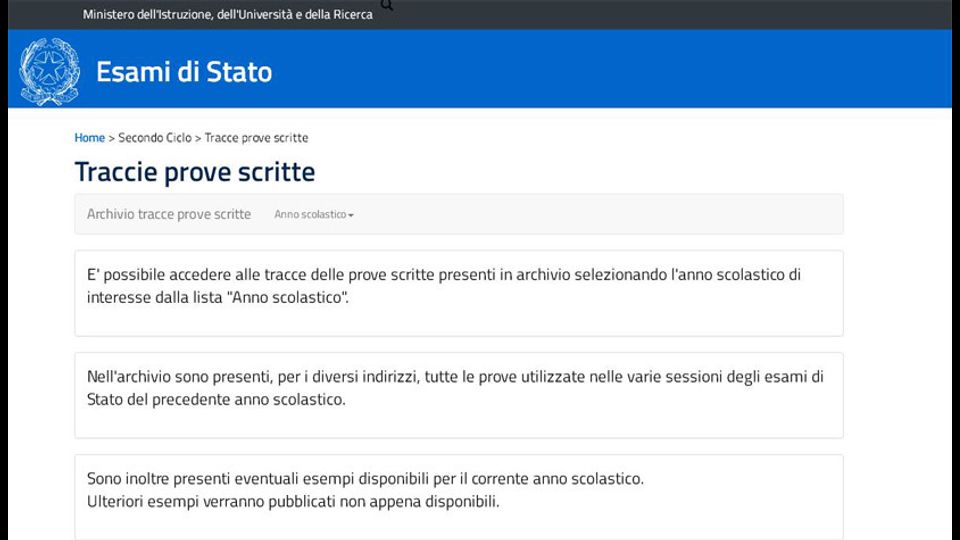Click the Esami di Stato site title
The width and height of the screenshot is (960, 540).
coord(184,72)
